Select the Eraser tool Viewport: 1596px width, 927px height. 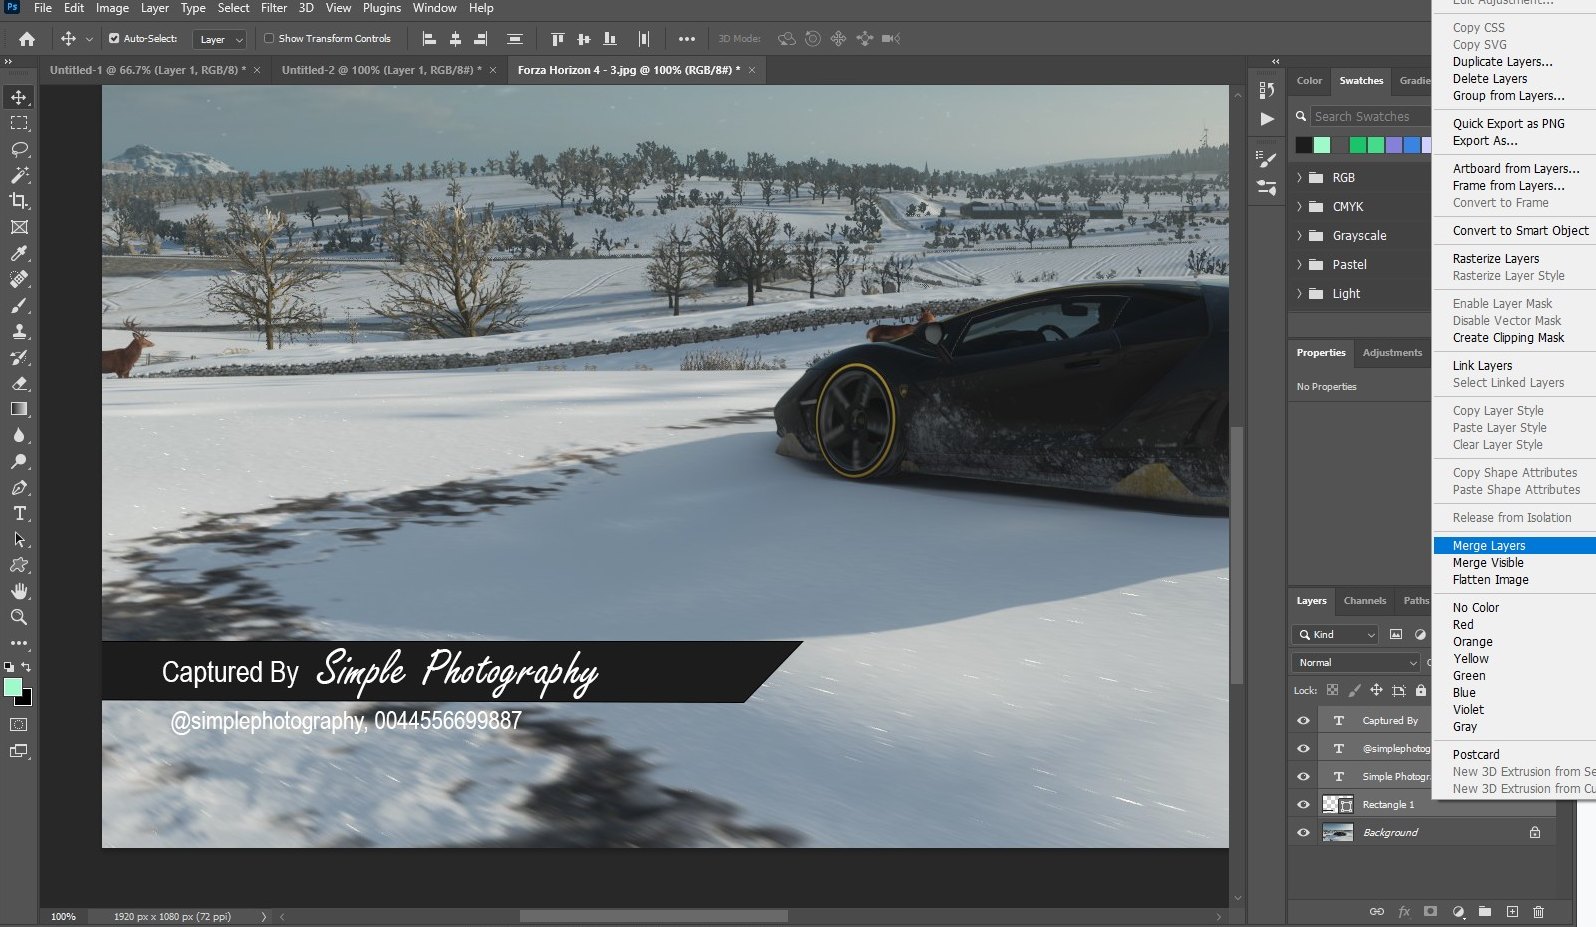pos(19,383)
